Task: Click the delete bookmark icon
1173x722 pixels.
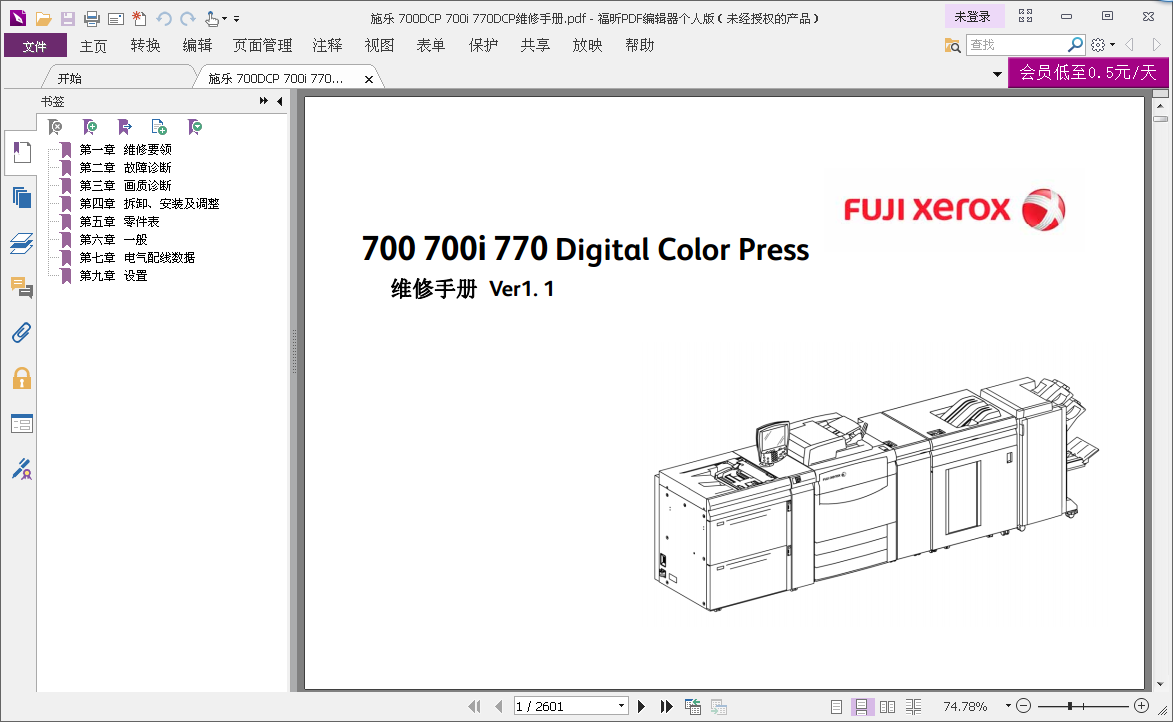Action: (55, 127)
